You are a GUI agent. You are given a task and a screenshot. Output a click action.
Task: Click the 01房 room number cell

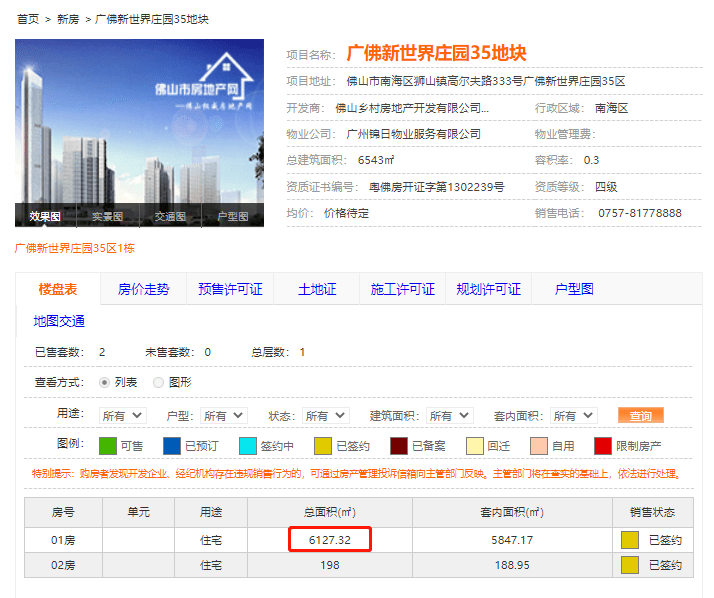click(x=63, y=540)
